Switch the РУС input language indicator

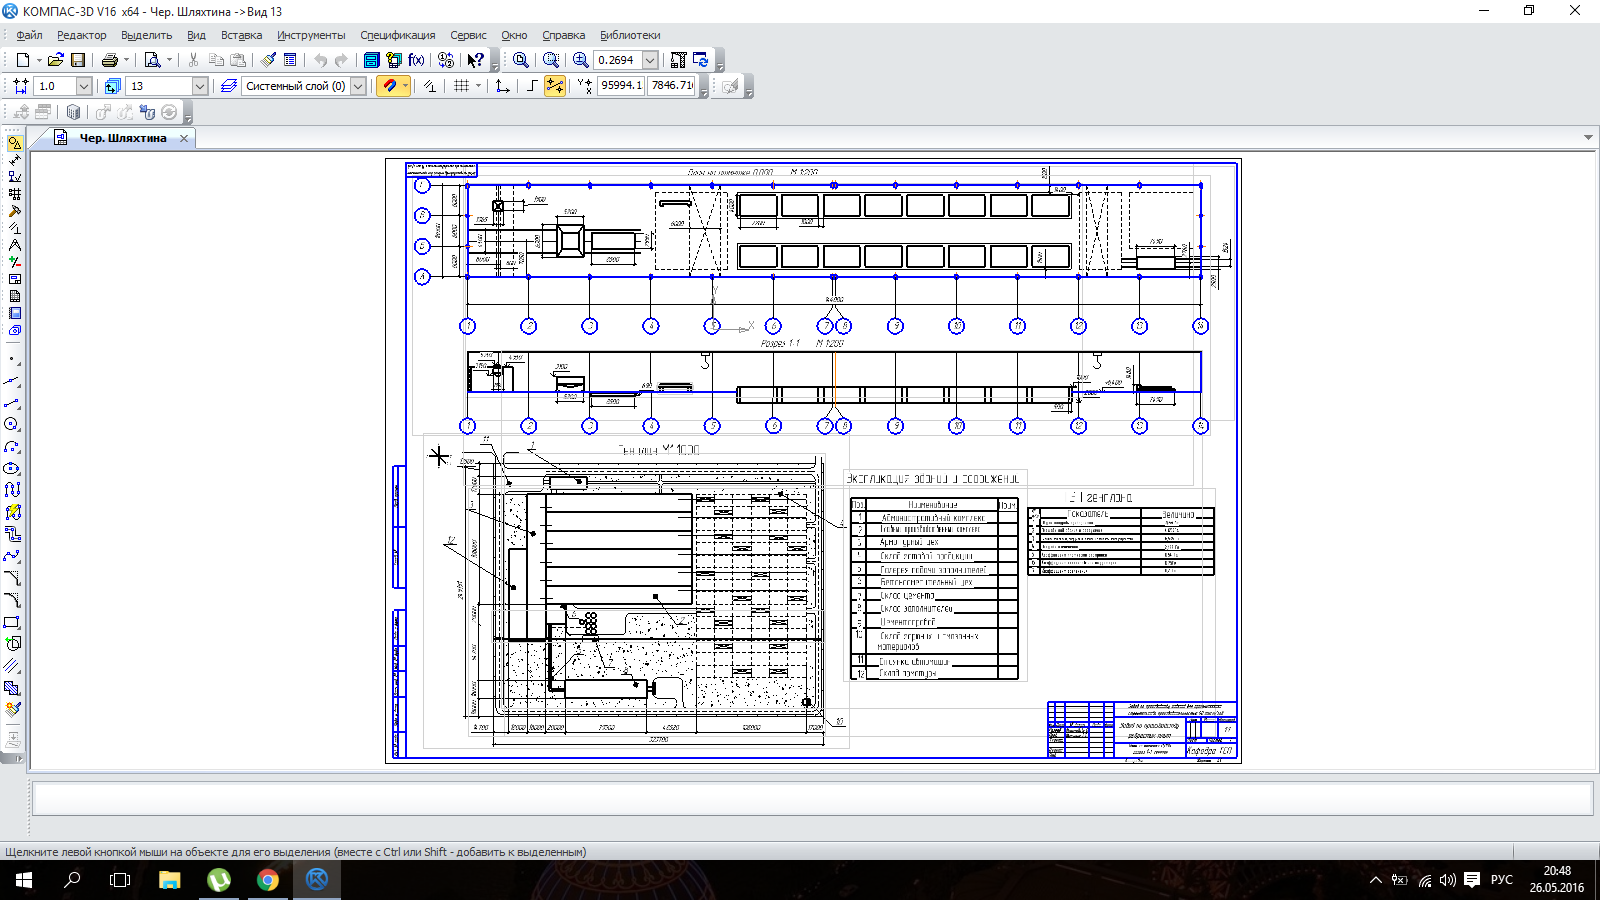coord(1502,880)
